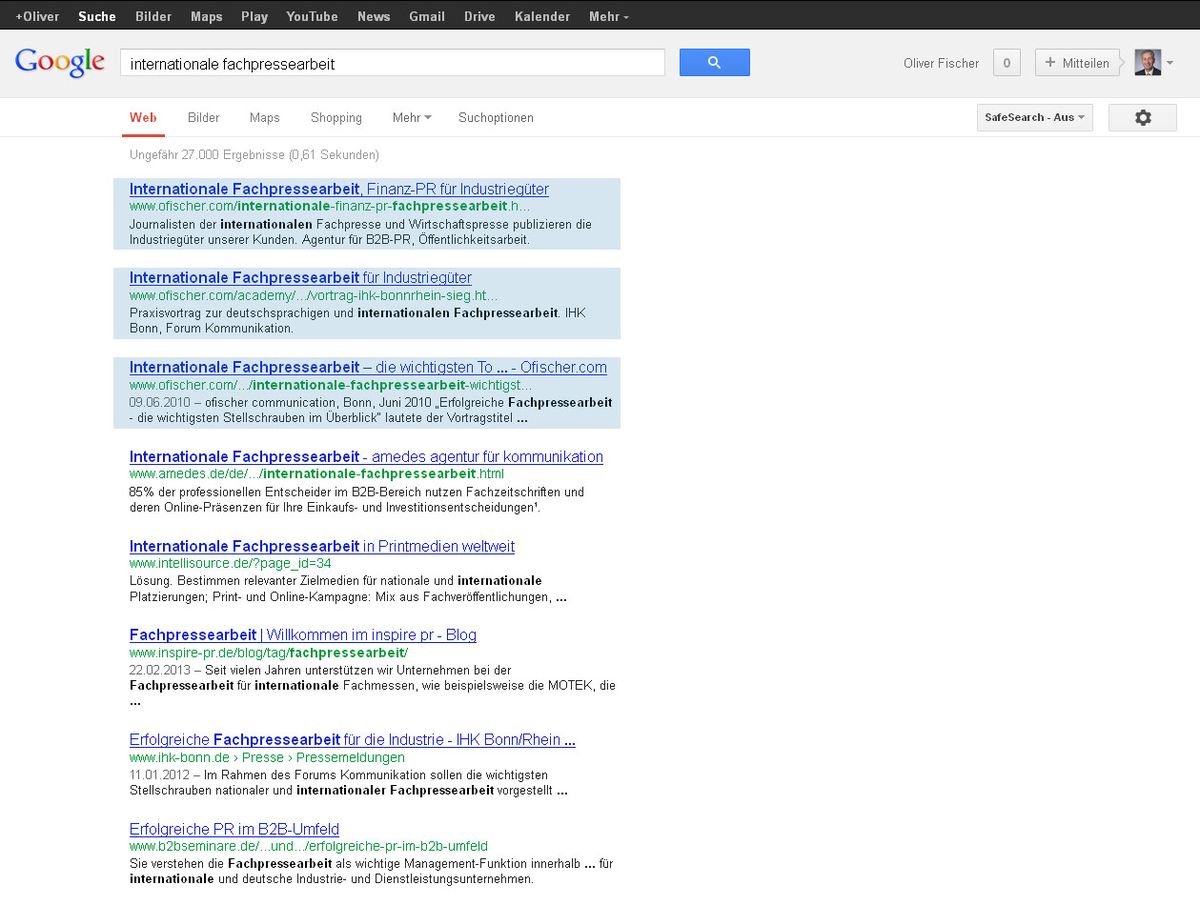Open the settings gear menu
Viewport: 1200px width, 905px height.
[1143, 117]
